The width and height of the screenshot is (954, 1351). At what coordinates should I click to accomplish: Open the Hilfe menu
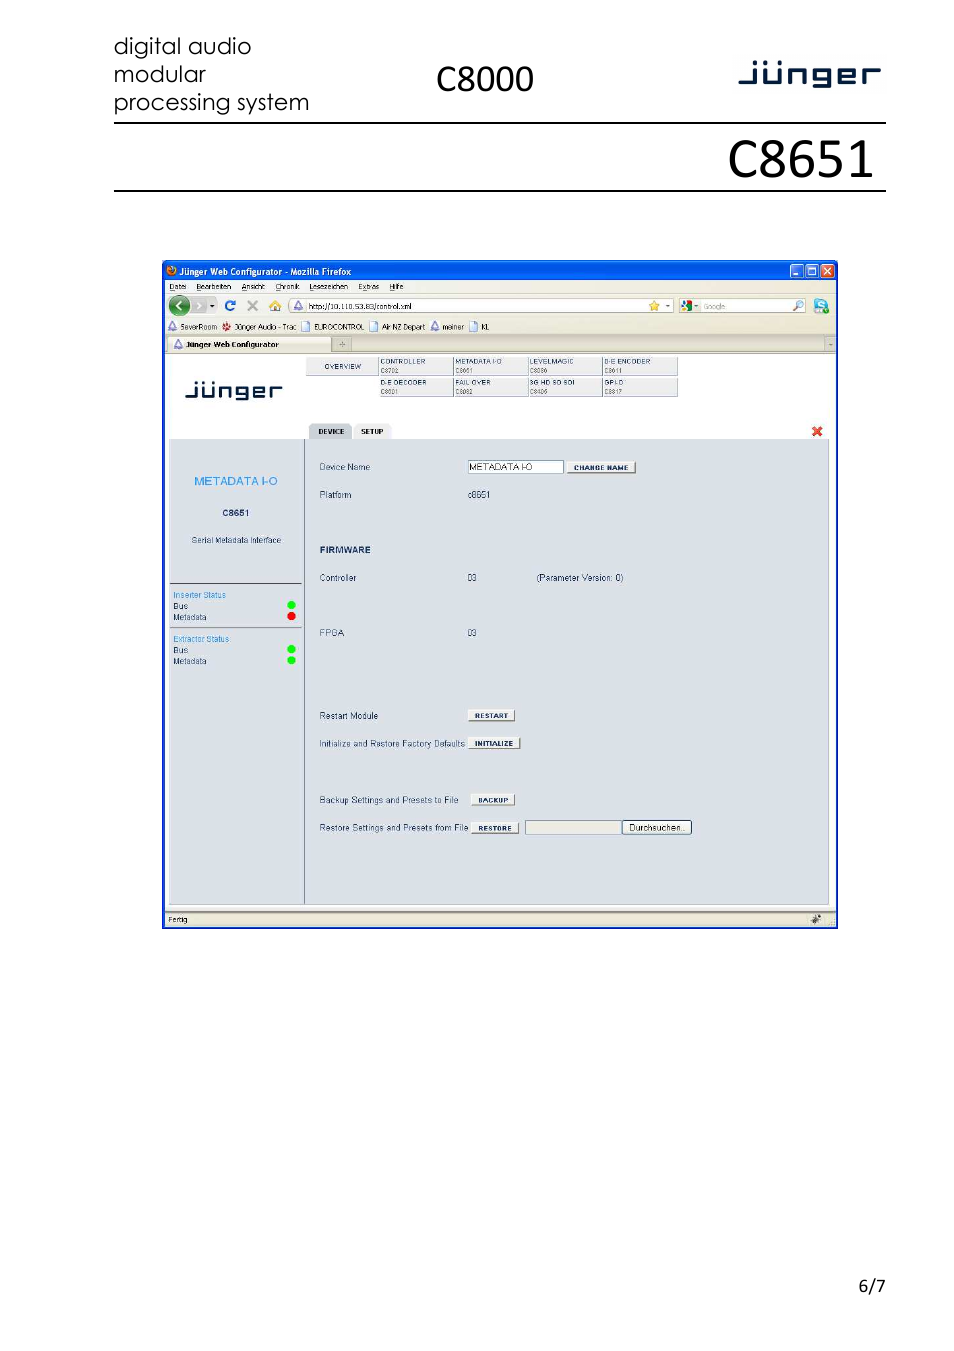click(396, 287)
